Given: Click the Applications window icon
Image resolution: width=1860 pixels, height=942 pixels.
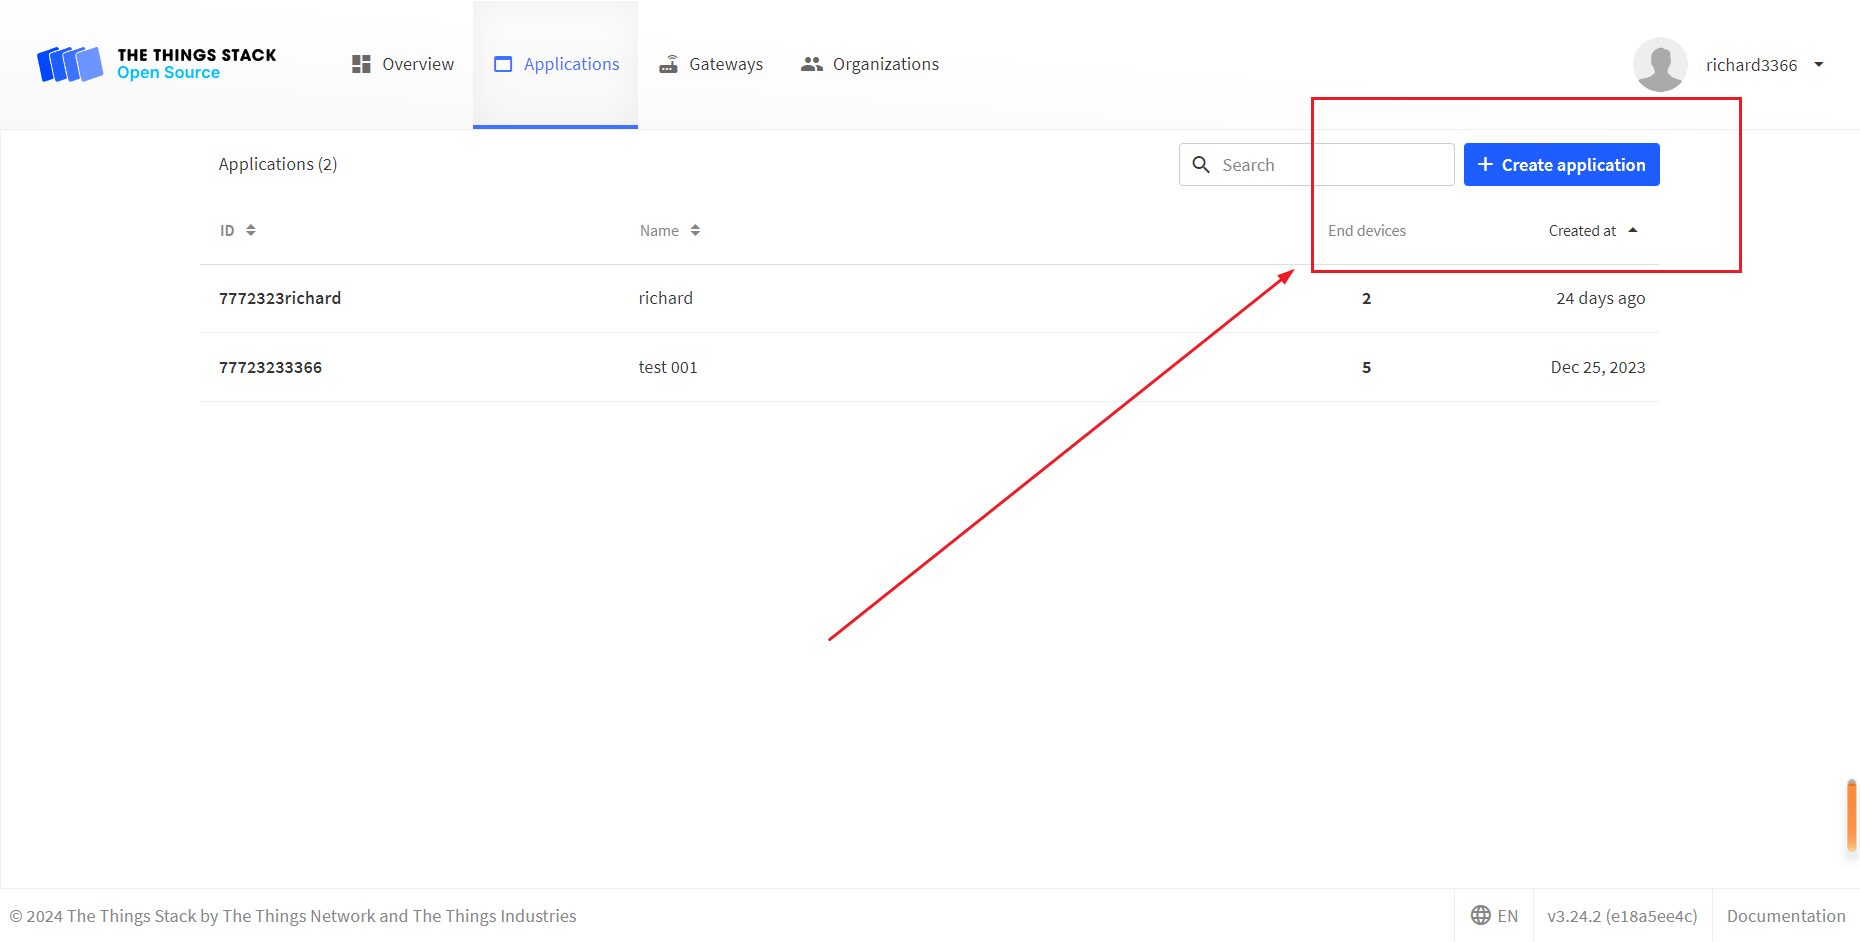Looking at the screenshot, I should click(x=503, y=64).
